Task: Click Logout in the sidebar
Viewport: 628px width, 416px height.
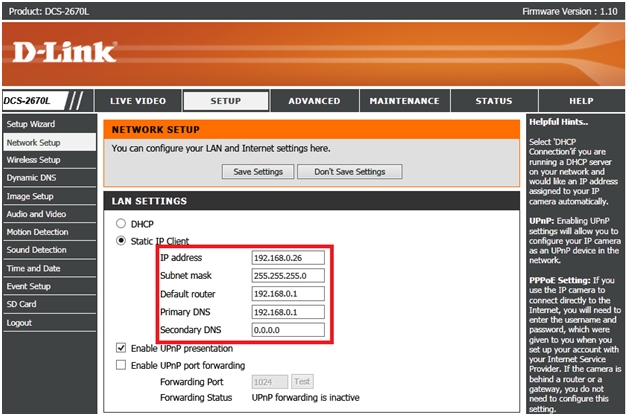Action: point(19,323)
